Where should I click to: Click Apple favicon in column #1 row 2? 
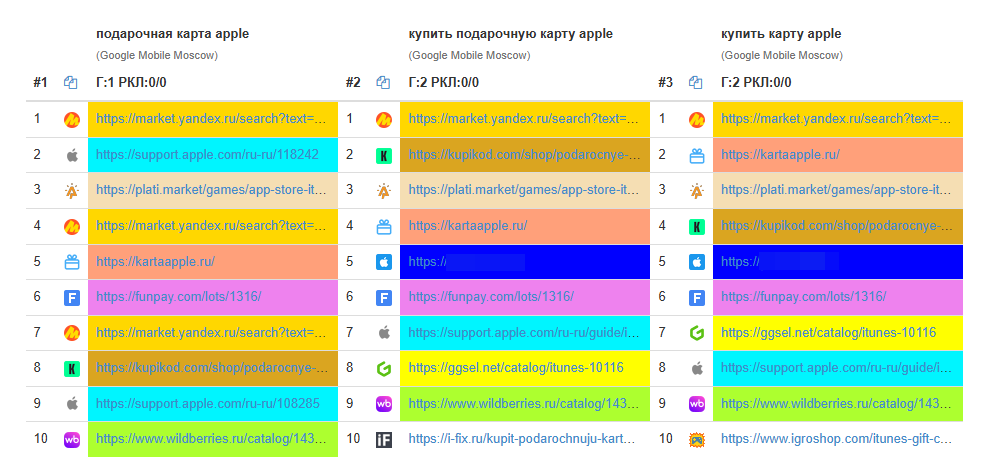pos(72,155)
